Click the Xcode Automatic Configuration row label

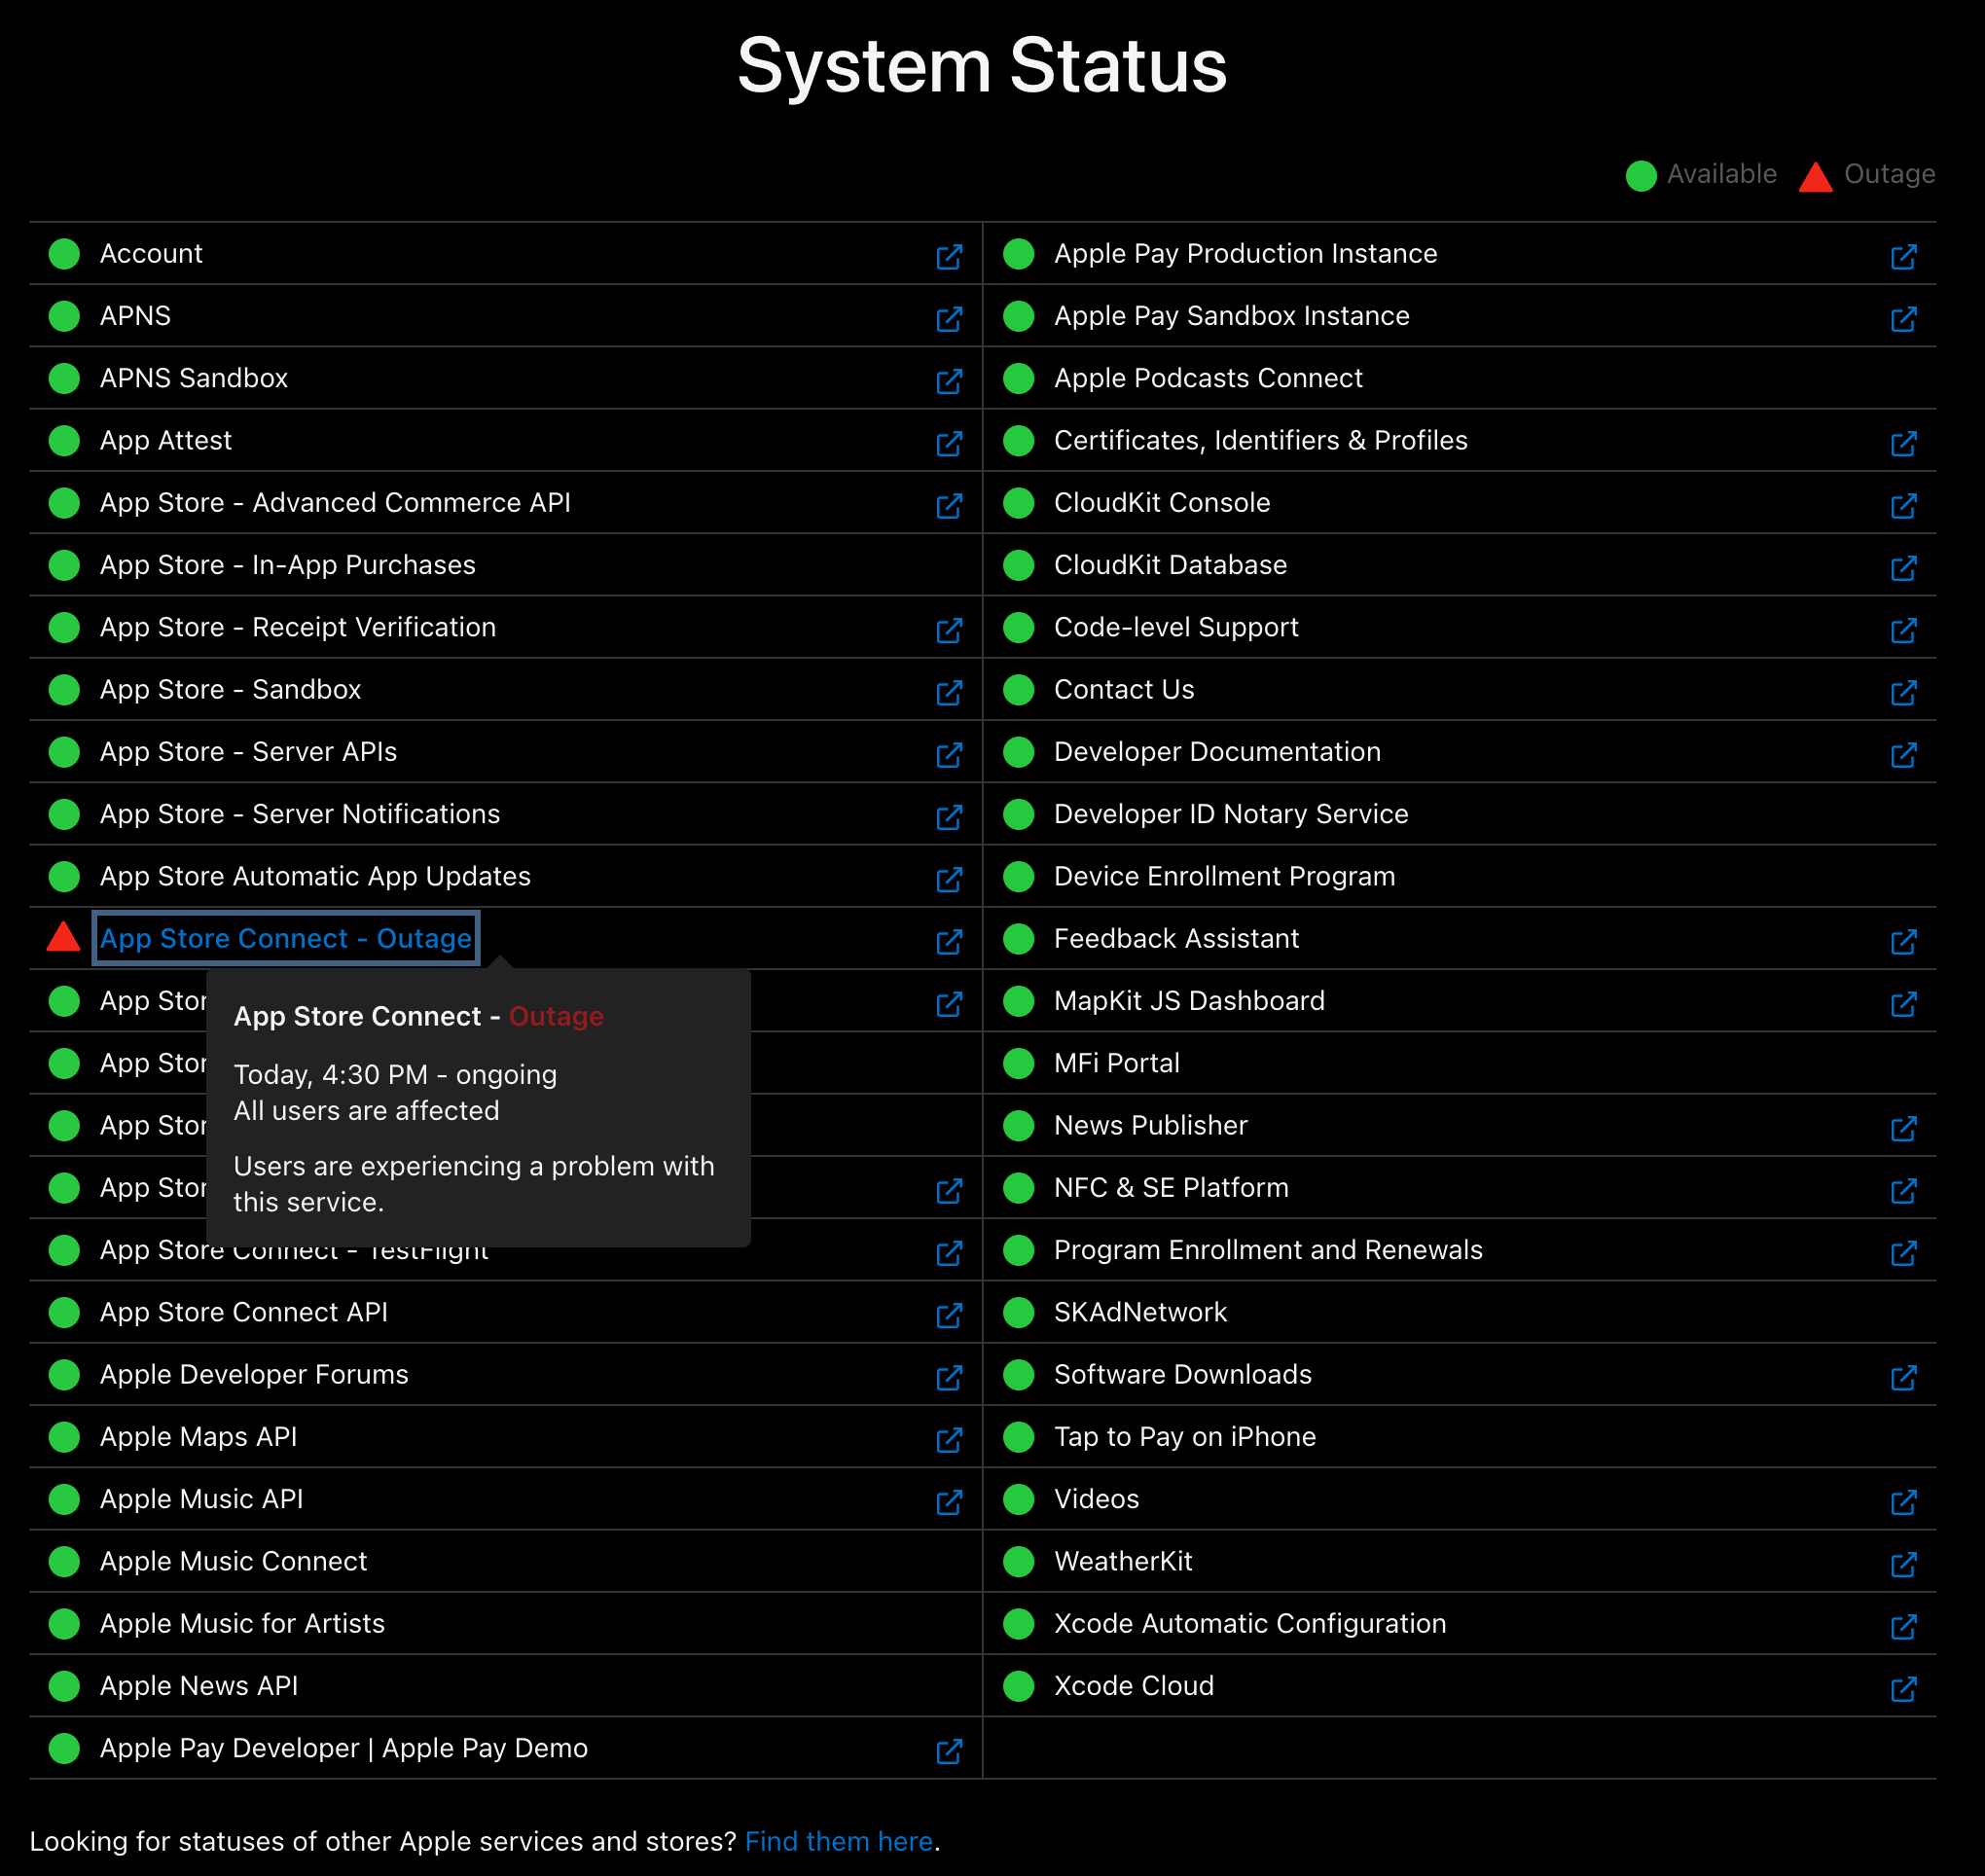(1249, 1623)
